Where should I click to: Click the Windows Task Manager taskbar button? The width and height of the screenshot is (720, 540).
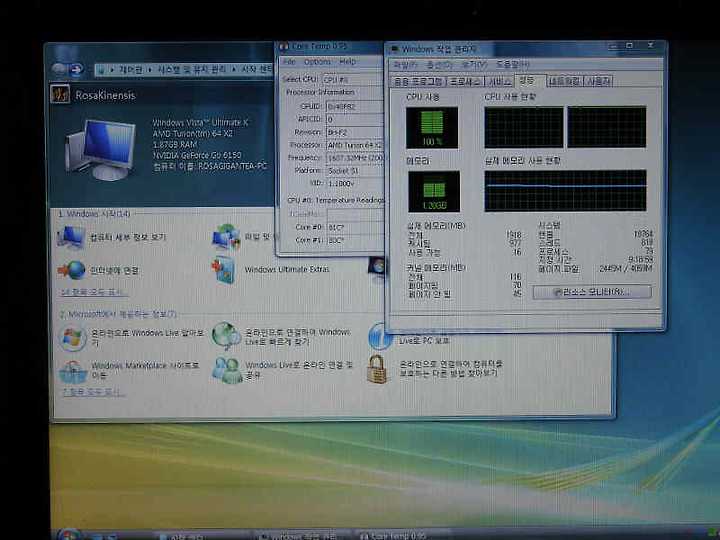(x=303, y=536)
